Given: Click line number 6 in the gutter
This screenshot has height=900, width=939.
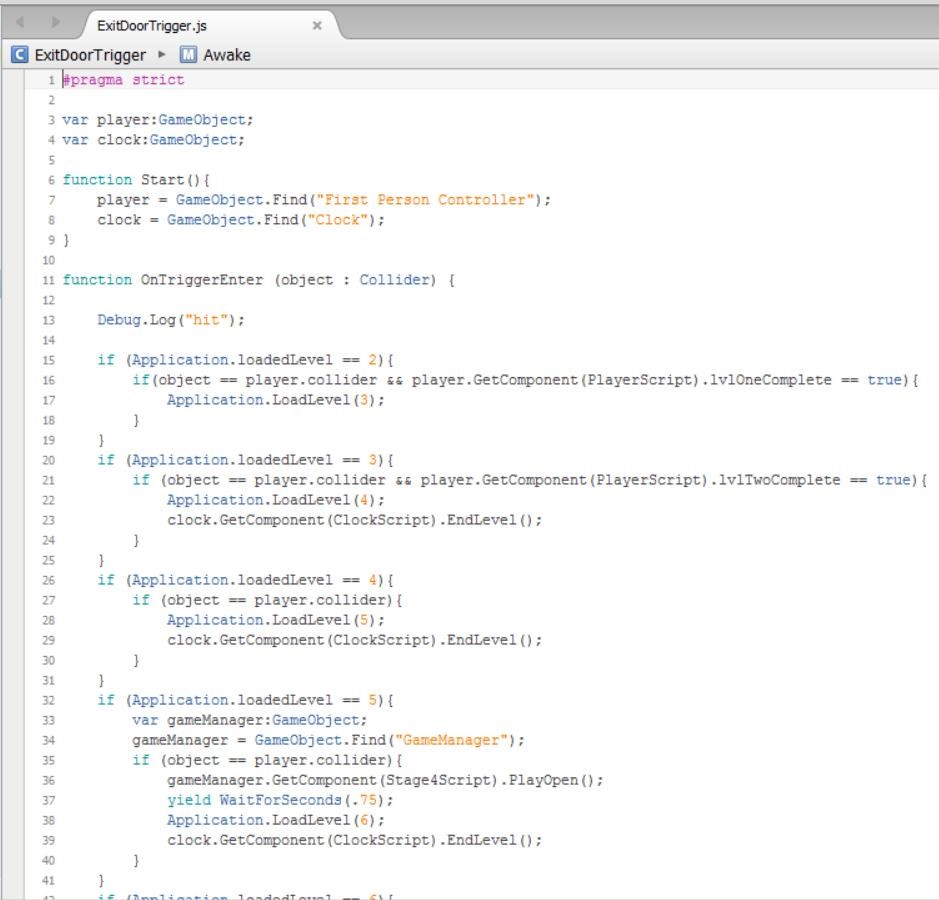Looking at the screenshot, I should pyautogui.click(x=51, y=180).
